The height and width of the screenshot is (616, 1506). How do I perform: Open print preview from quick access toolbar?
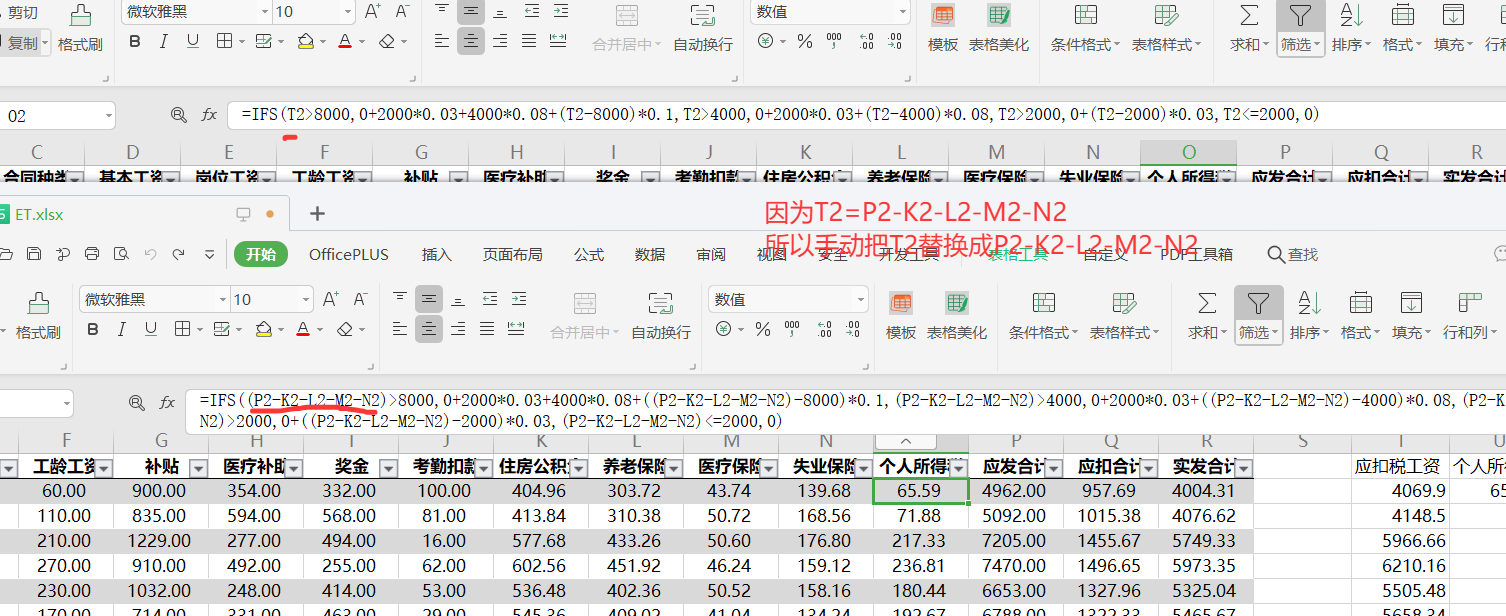(120, 255)
